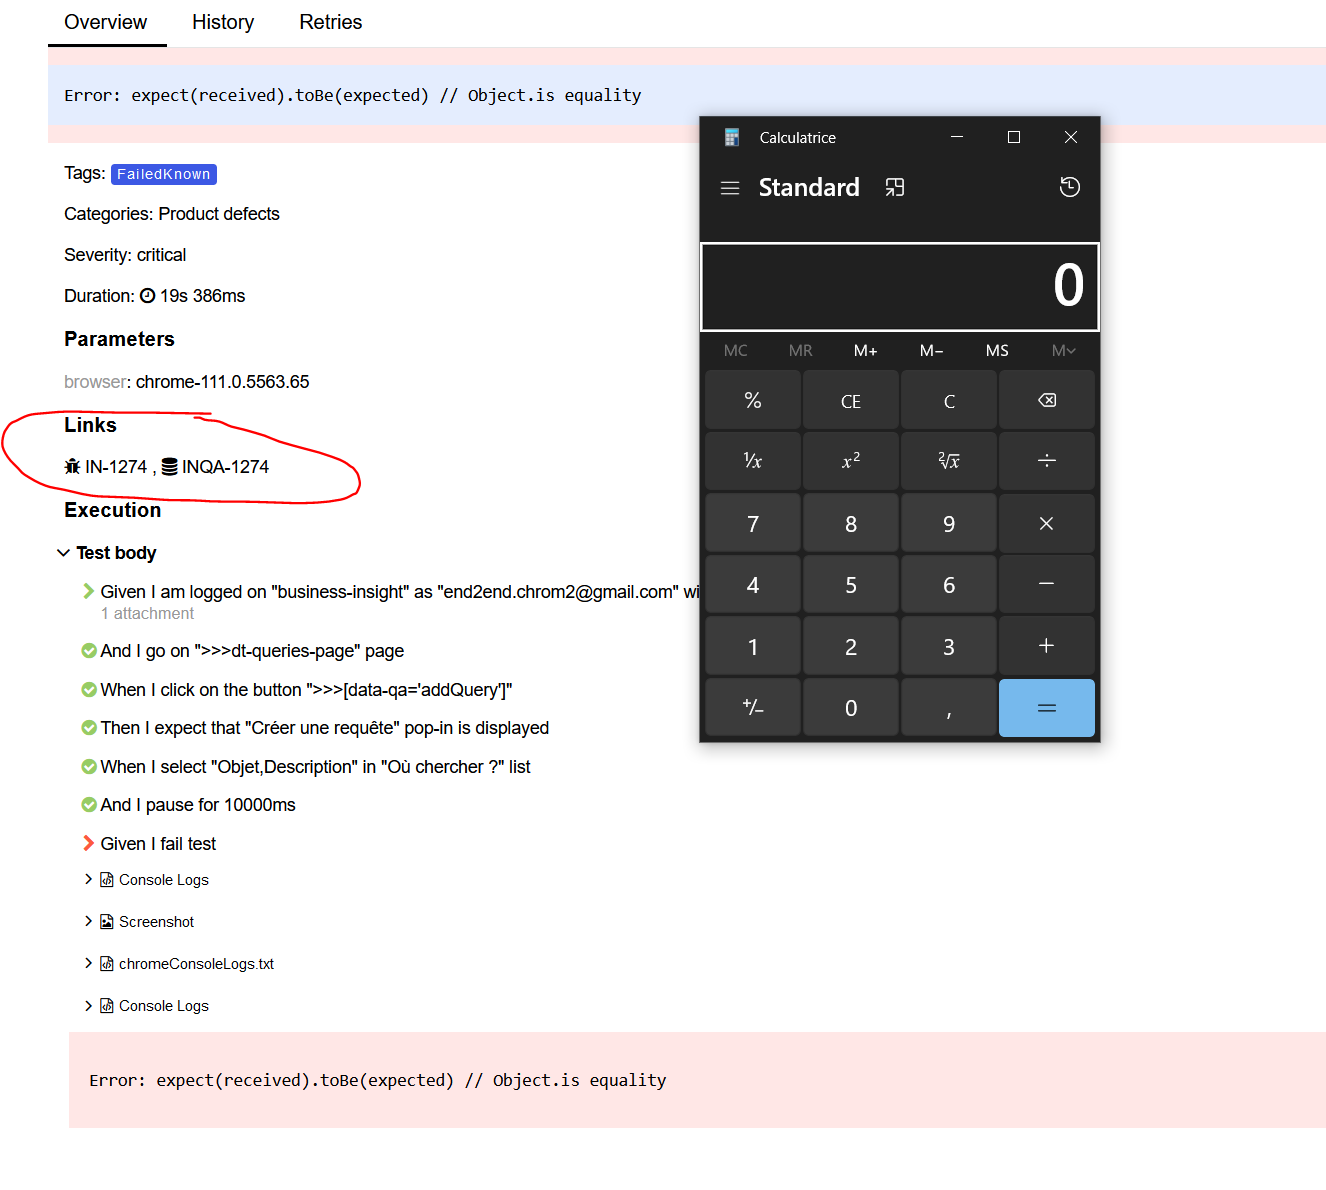Click the chromeConsoleLogs.txt file icon

pos(106,963)
